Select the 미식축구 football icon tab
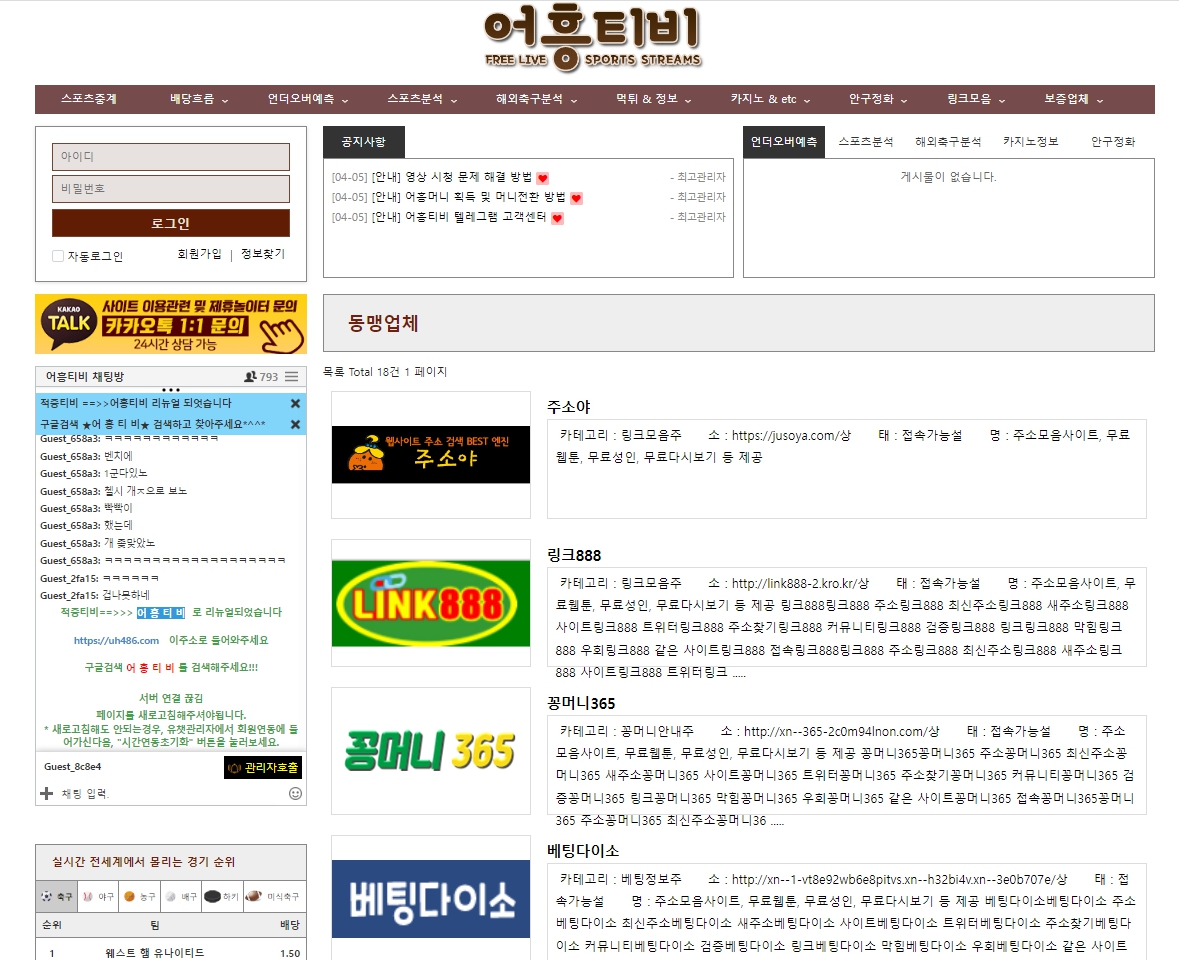 pos(273,897)
